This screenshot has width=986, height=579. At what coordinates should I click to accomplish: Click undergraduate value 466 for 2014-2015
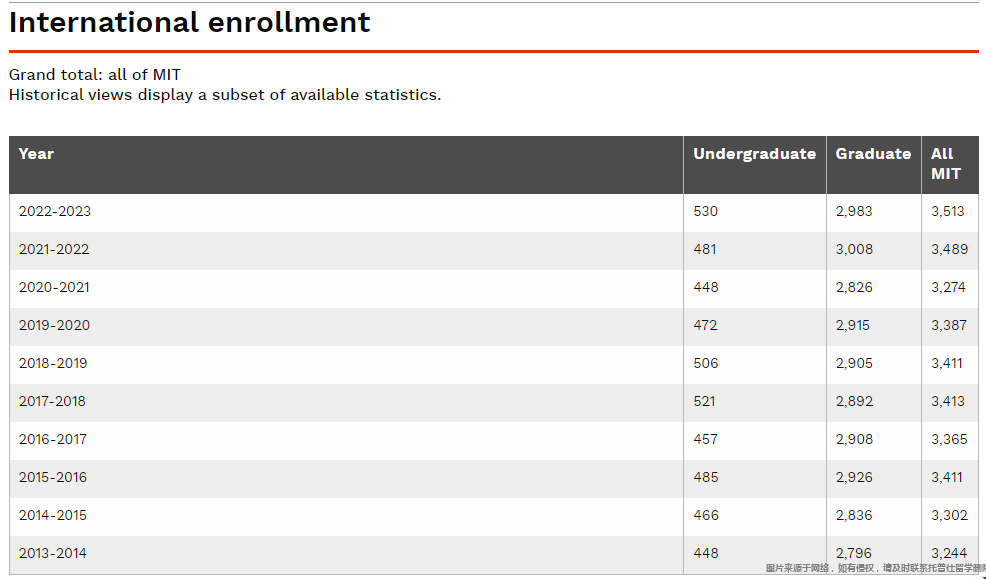(706, 516)
